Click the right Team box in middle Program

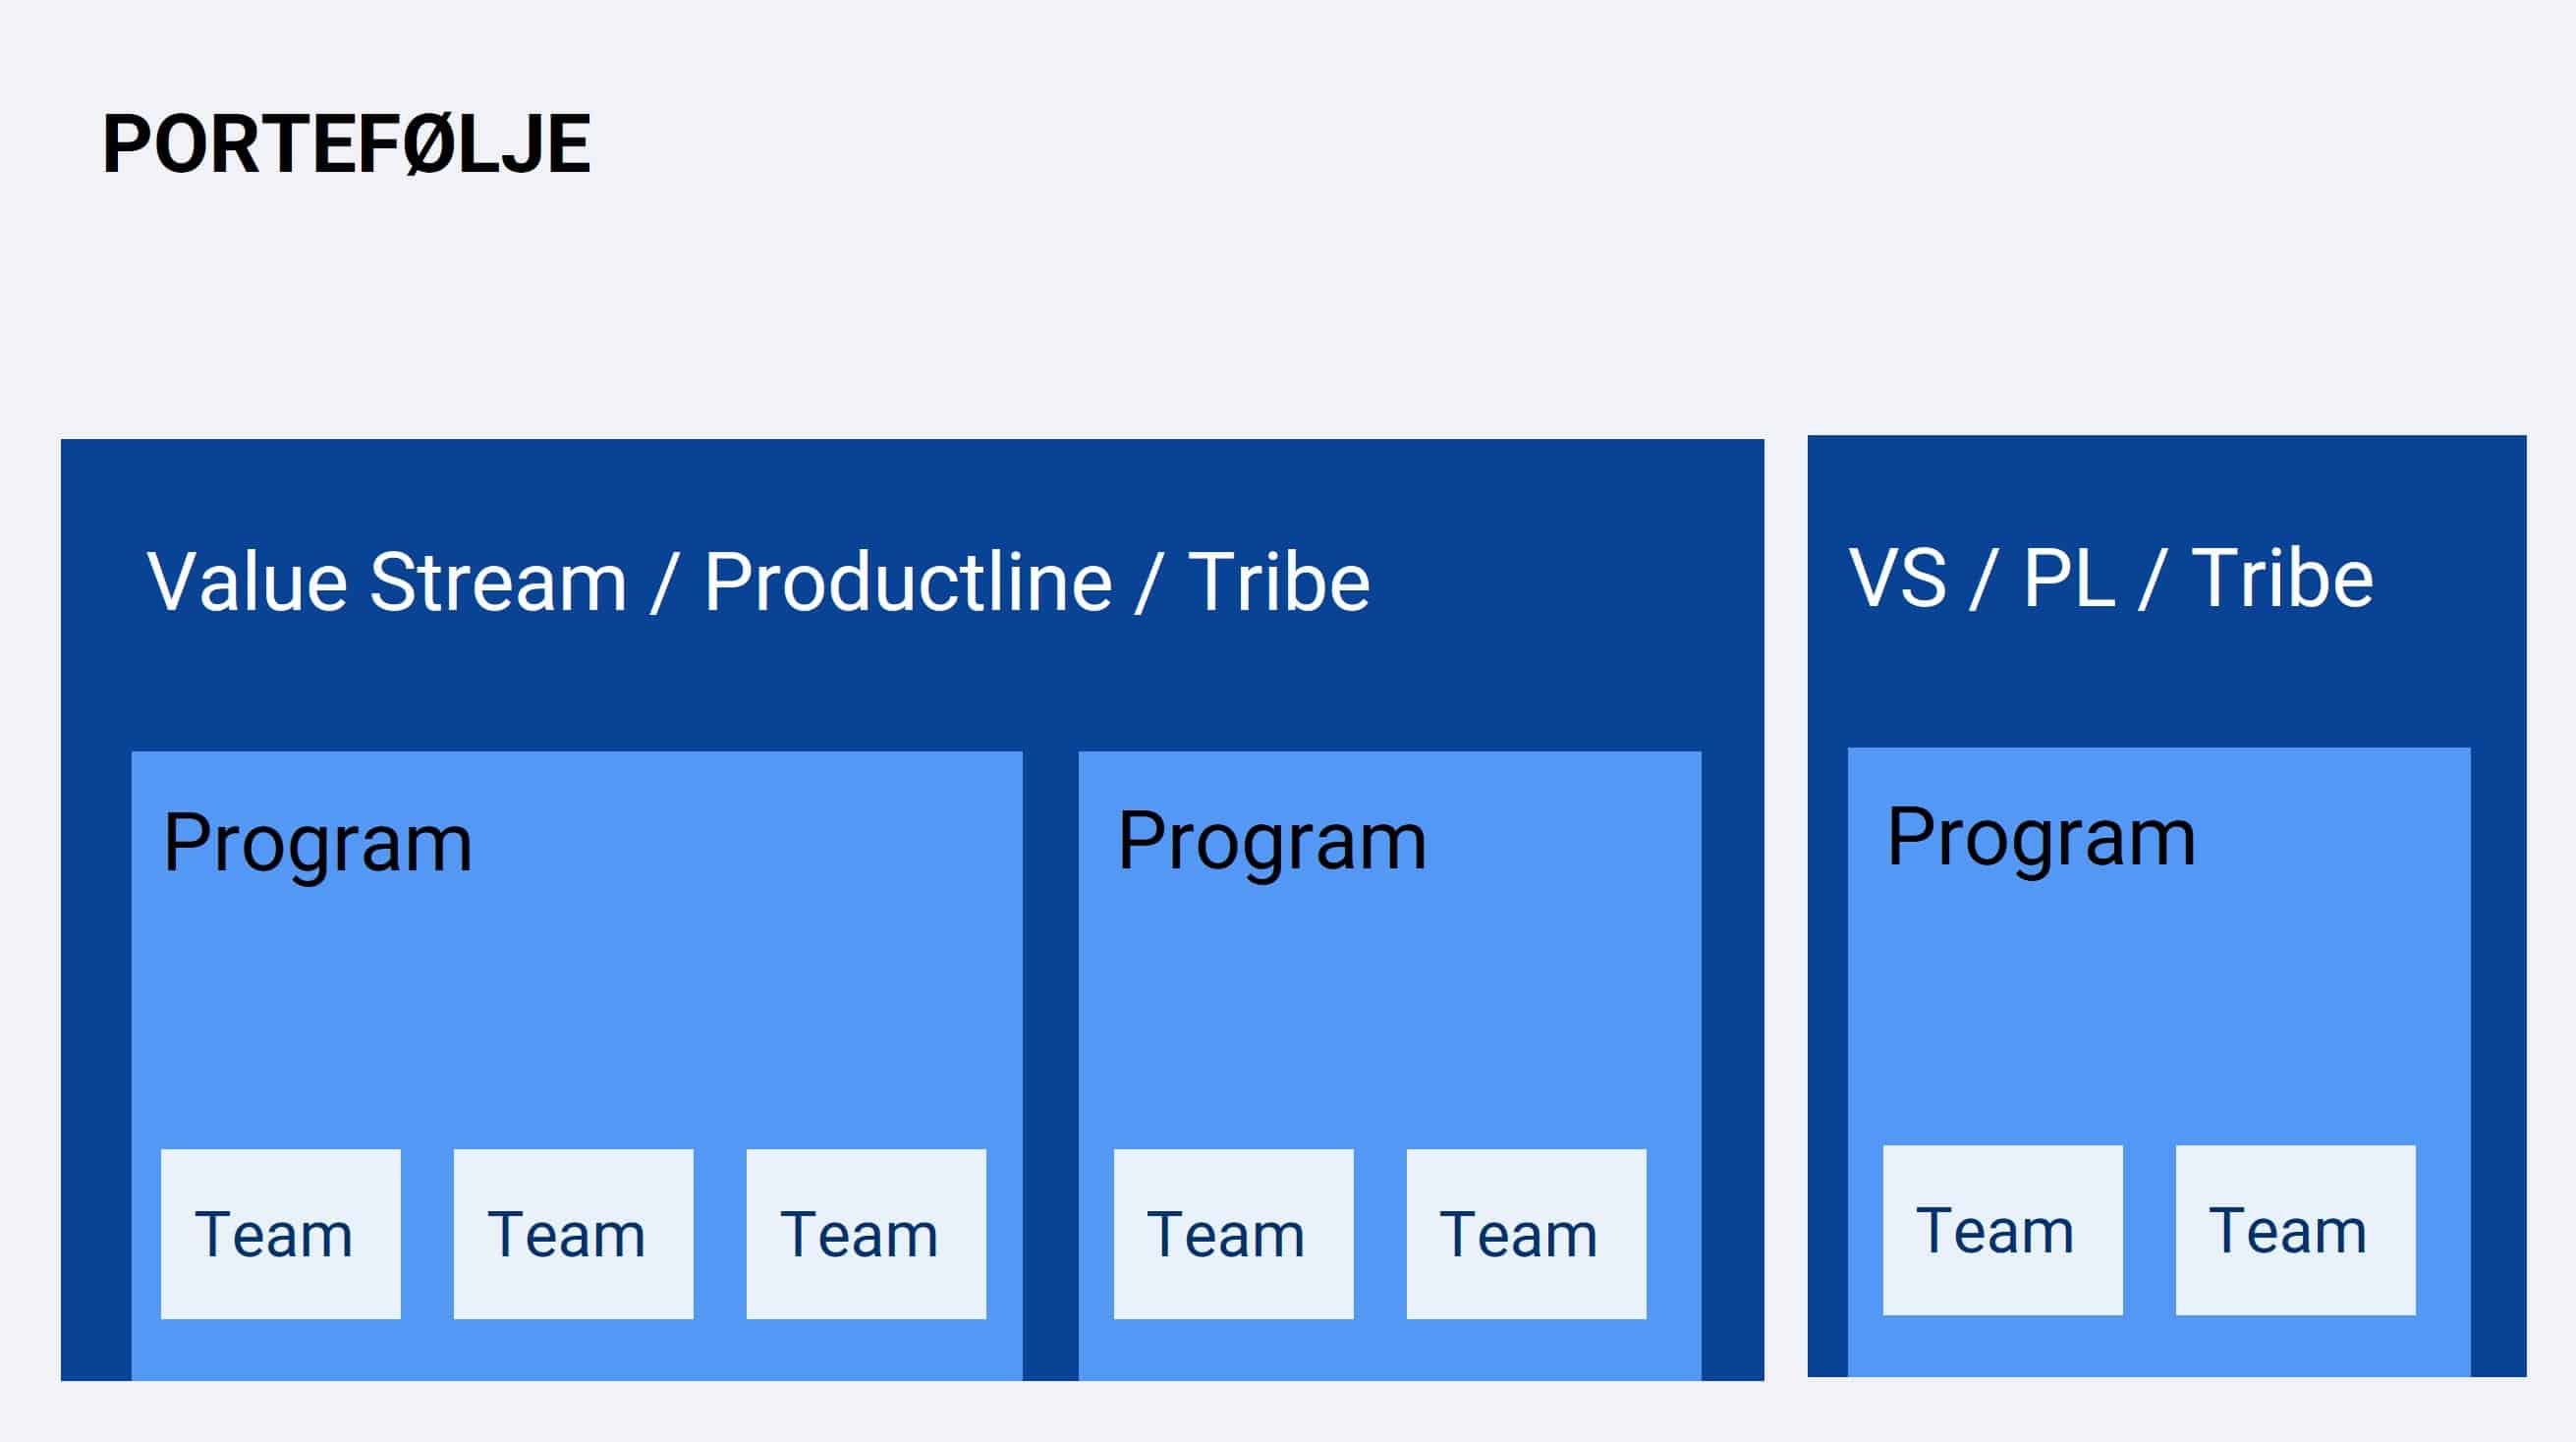1527,1234
